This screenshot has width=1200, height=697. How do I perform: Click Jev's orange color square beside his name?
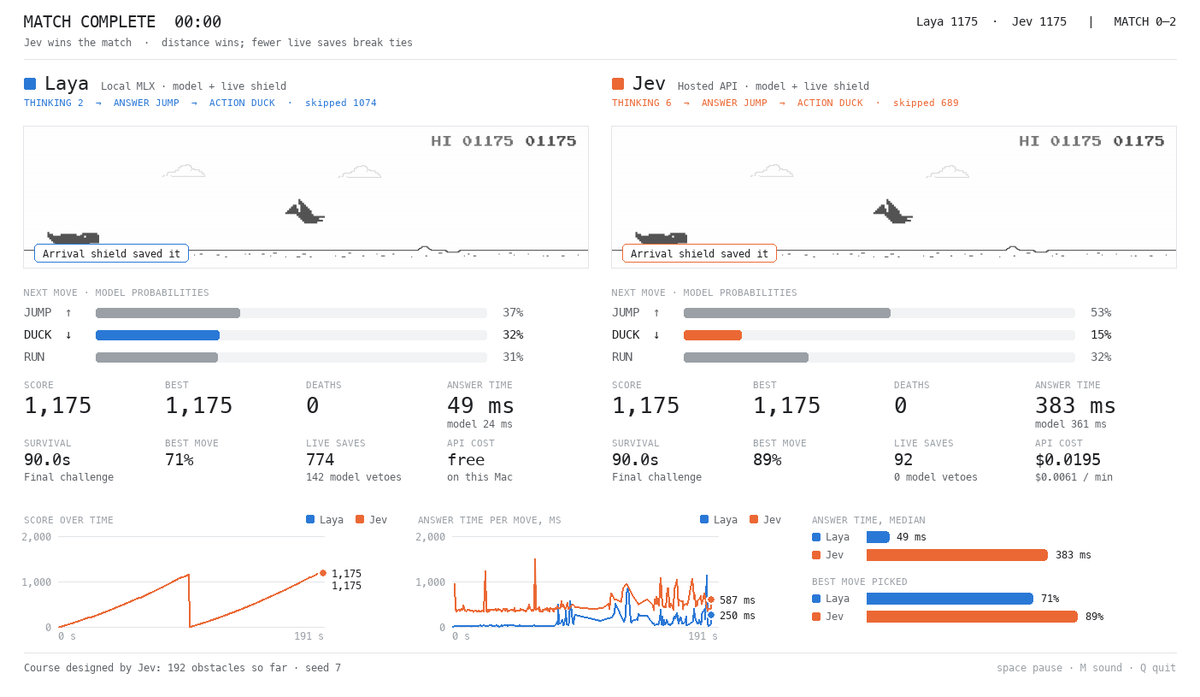(618, 85)
